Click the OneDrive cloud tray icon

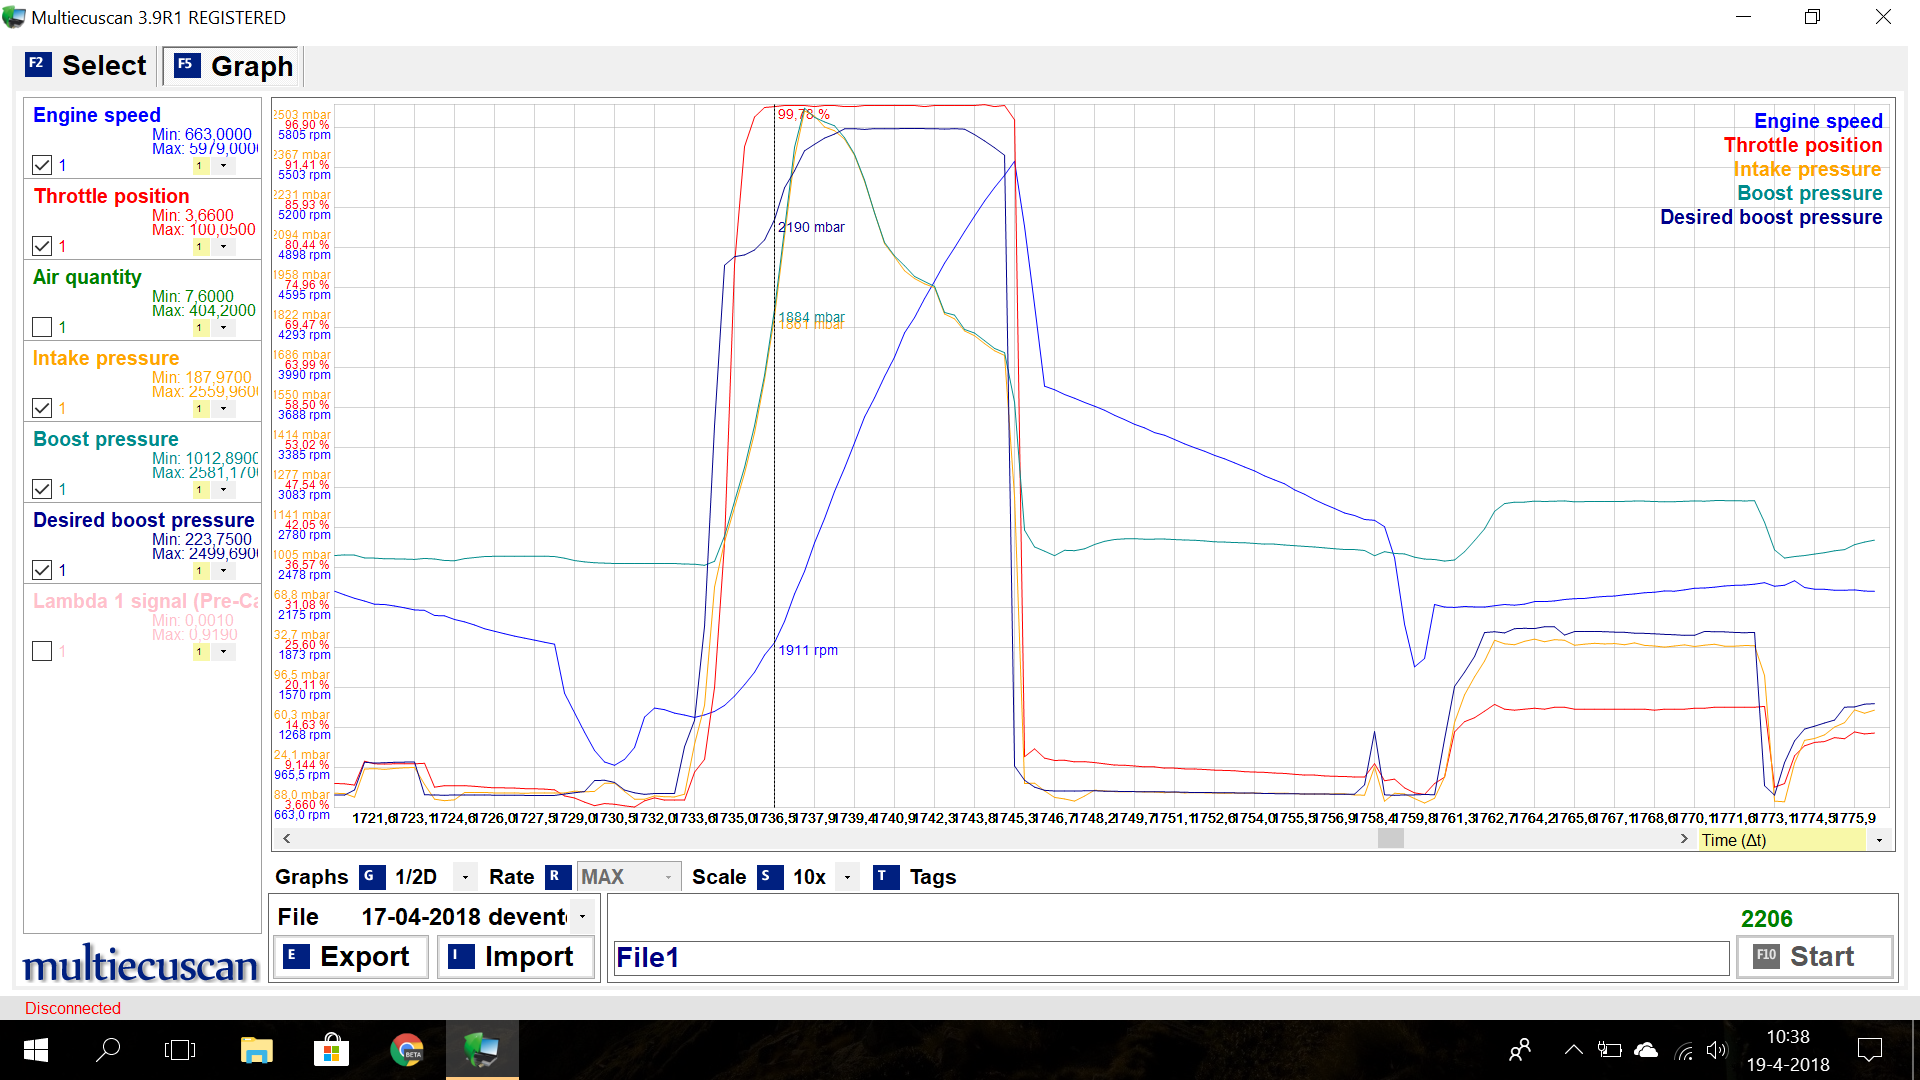(1646, 1050)
